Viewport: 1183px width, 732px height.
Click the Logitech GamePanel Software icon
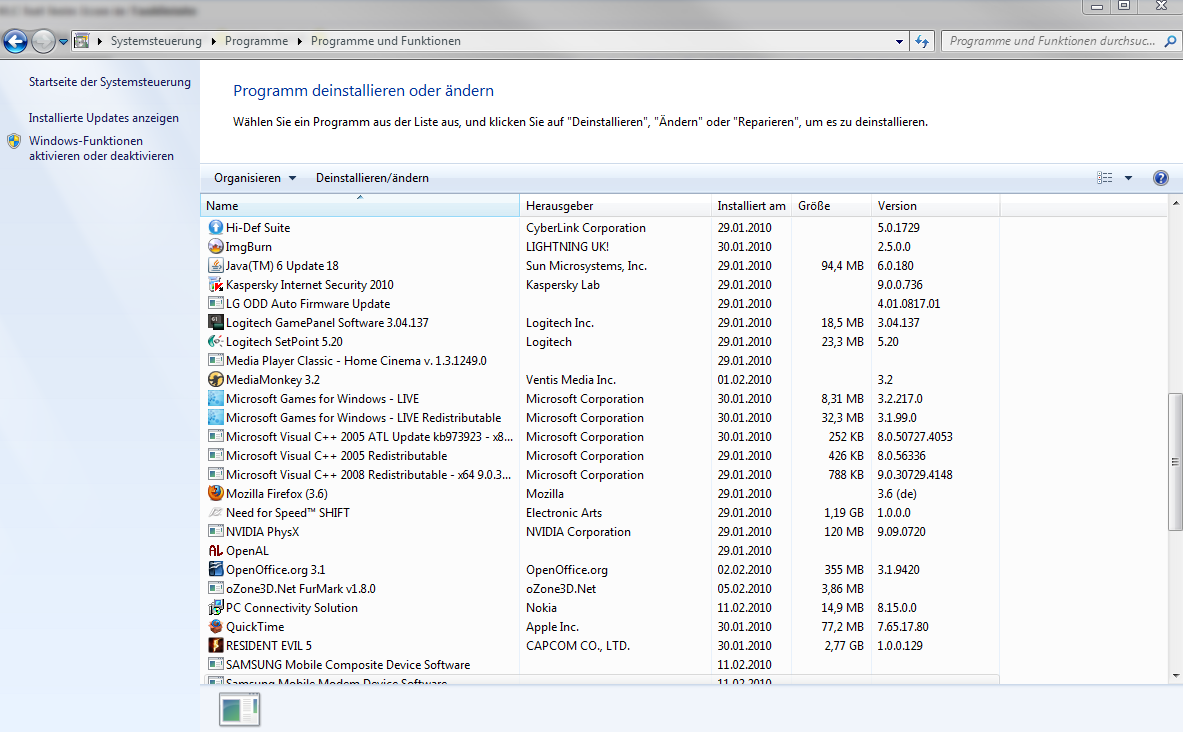pyautogui.click(x=216, y=322)
